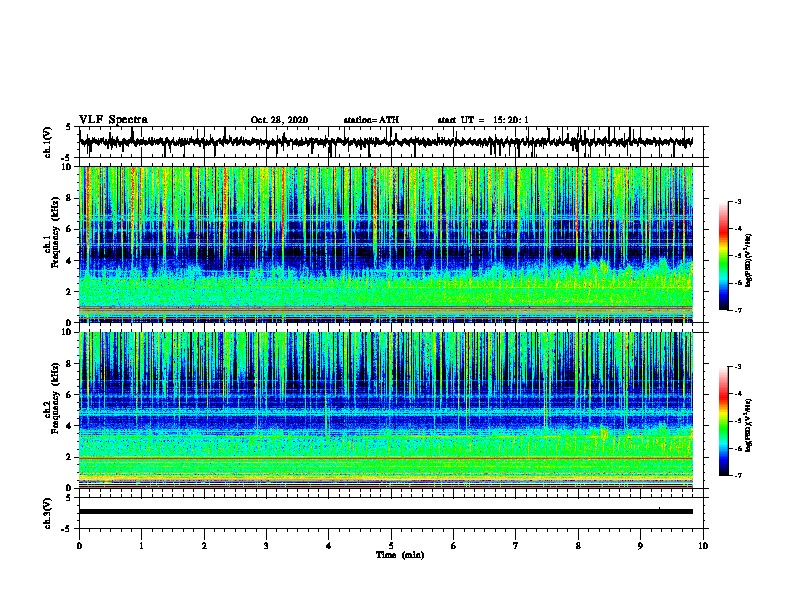Click the 'start UT = 15:20:1' text

tap(483, 120)
